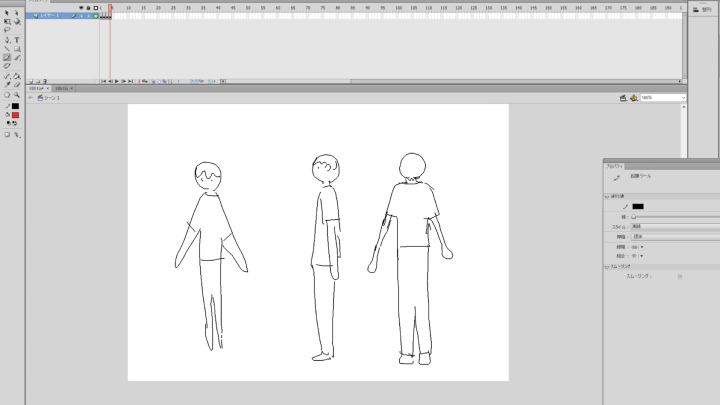This screenshot has height=405, width=720.
Task: Toggle lock for all layers
Action: pyautogui.click(x=88, y=8)
